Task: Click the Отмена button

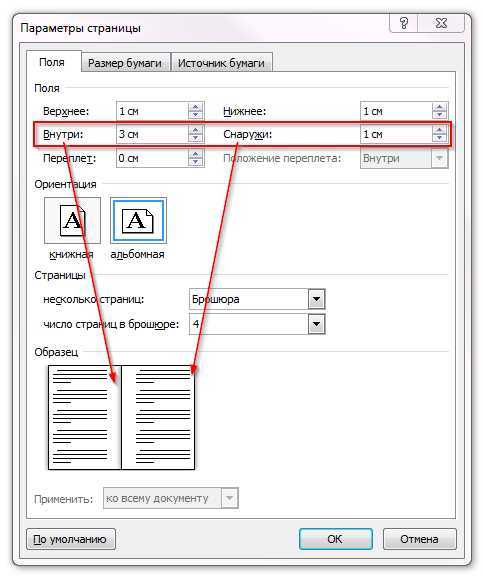Action: [419, 539]
